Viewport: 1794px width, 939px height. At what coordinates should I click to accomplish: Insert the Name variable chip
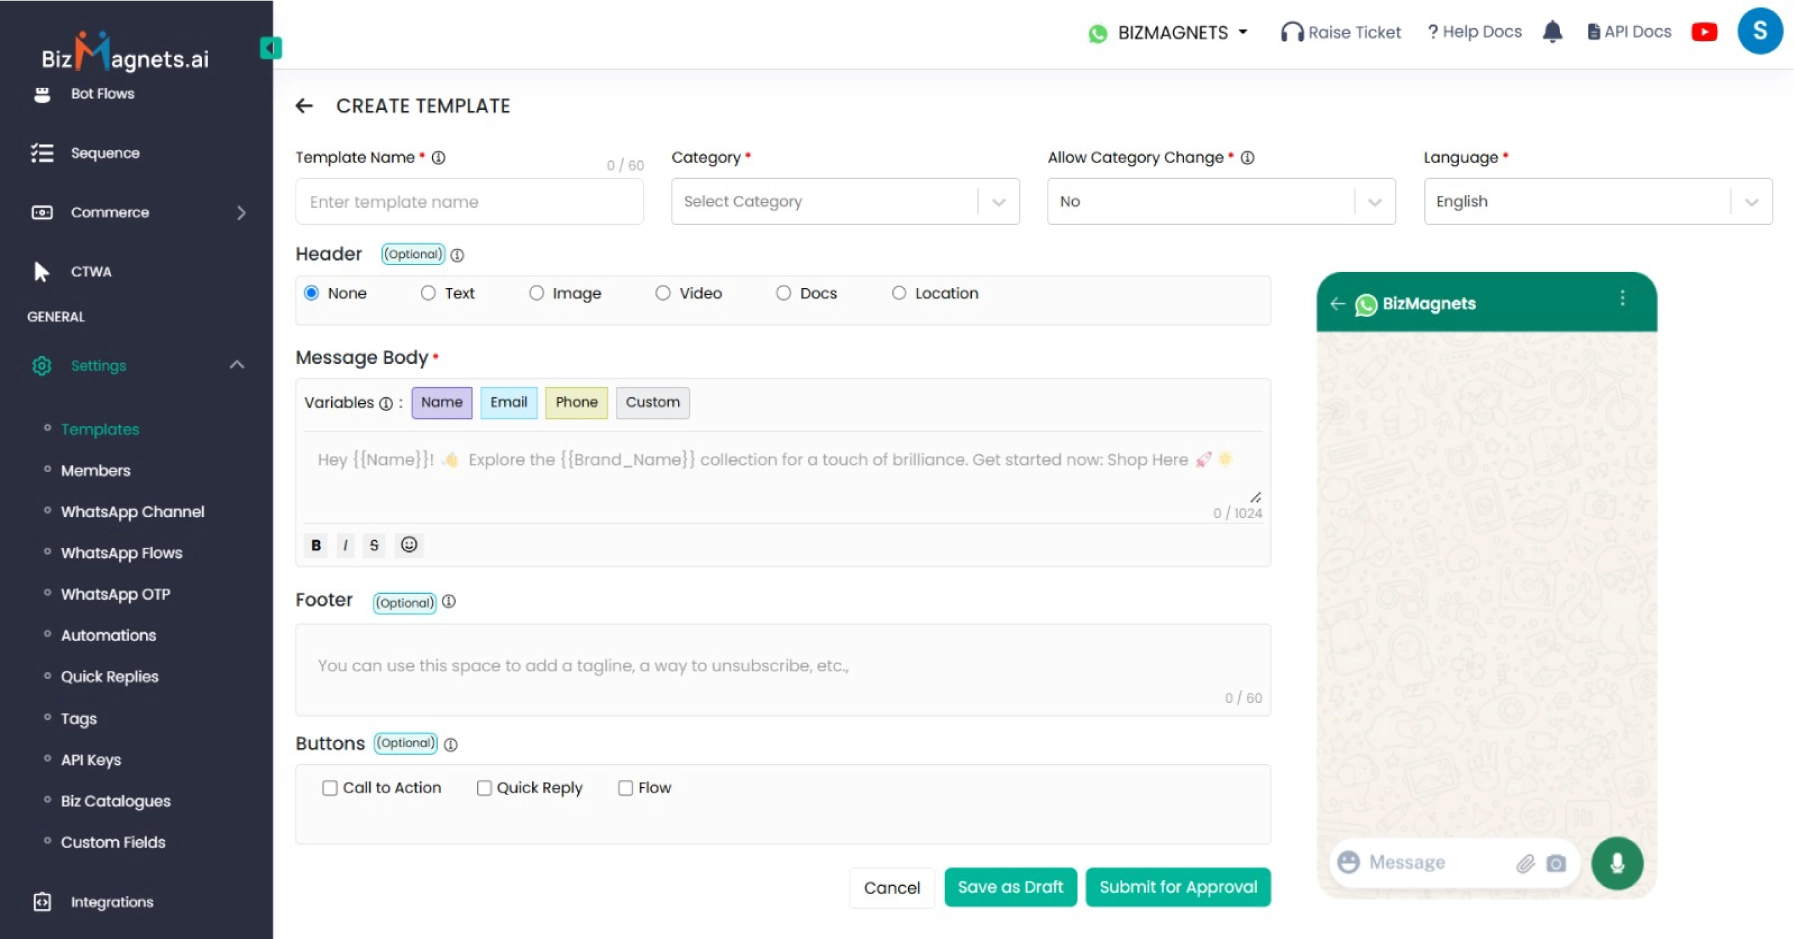442,402
